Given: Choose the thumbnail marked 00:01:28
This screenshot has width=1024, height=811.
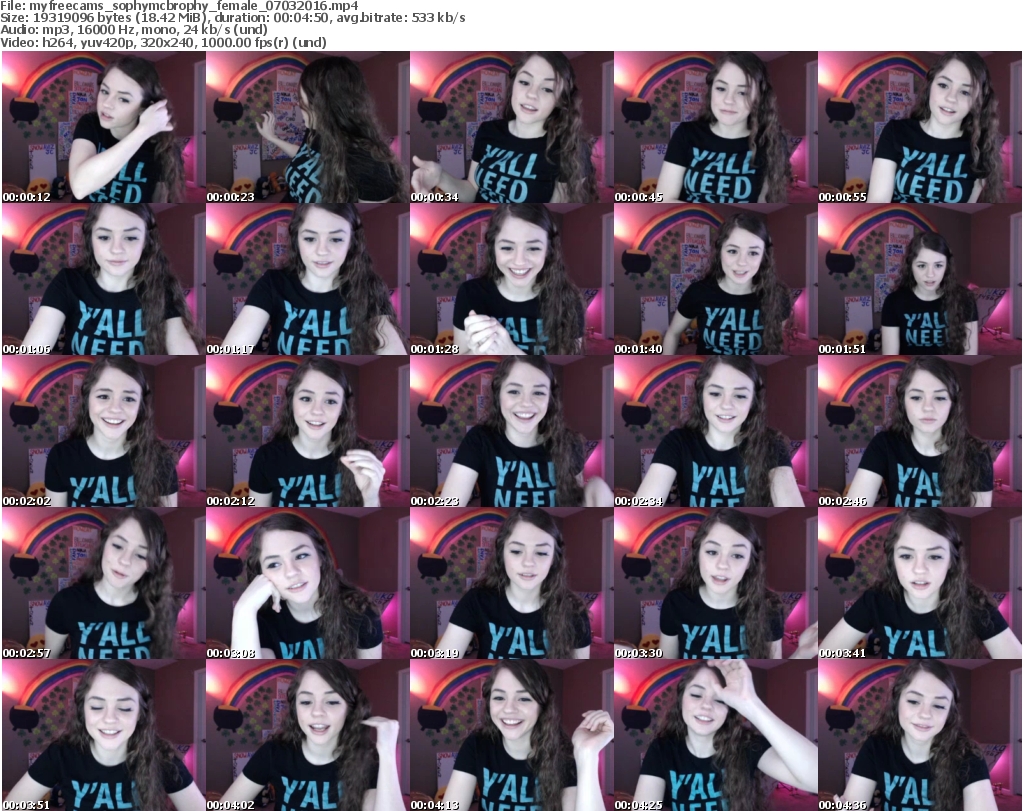Looking at the screenshot, I should (x=511, y=279).
